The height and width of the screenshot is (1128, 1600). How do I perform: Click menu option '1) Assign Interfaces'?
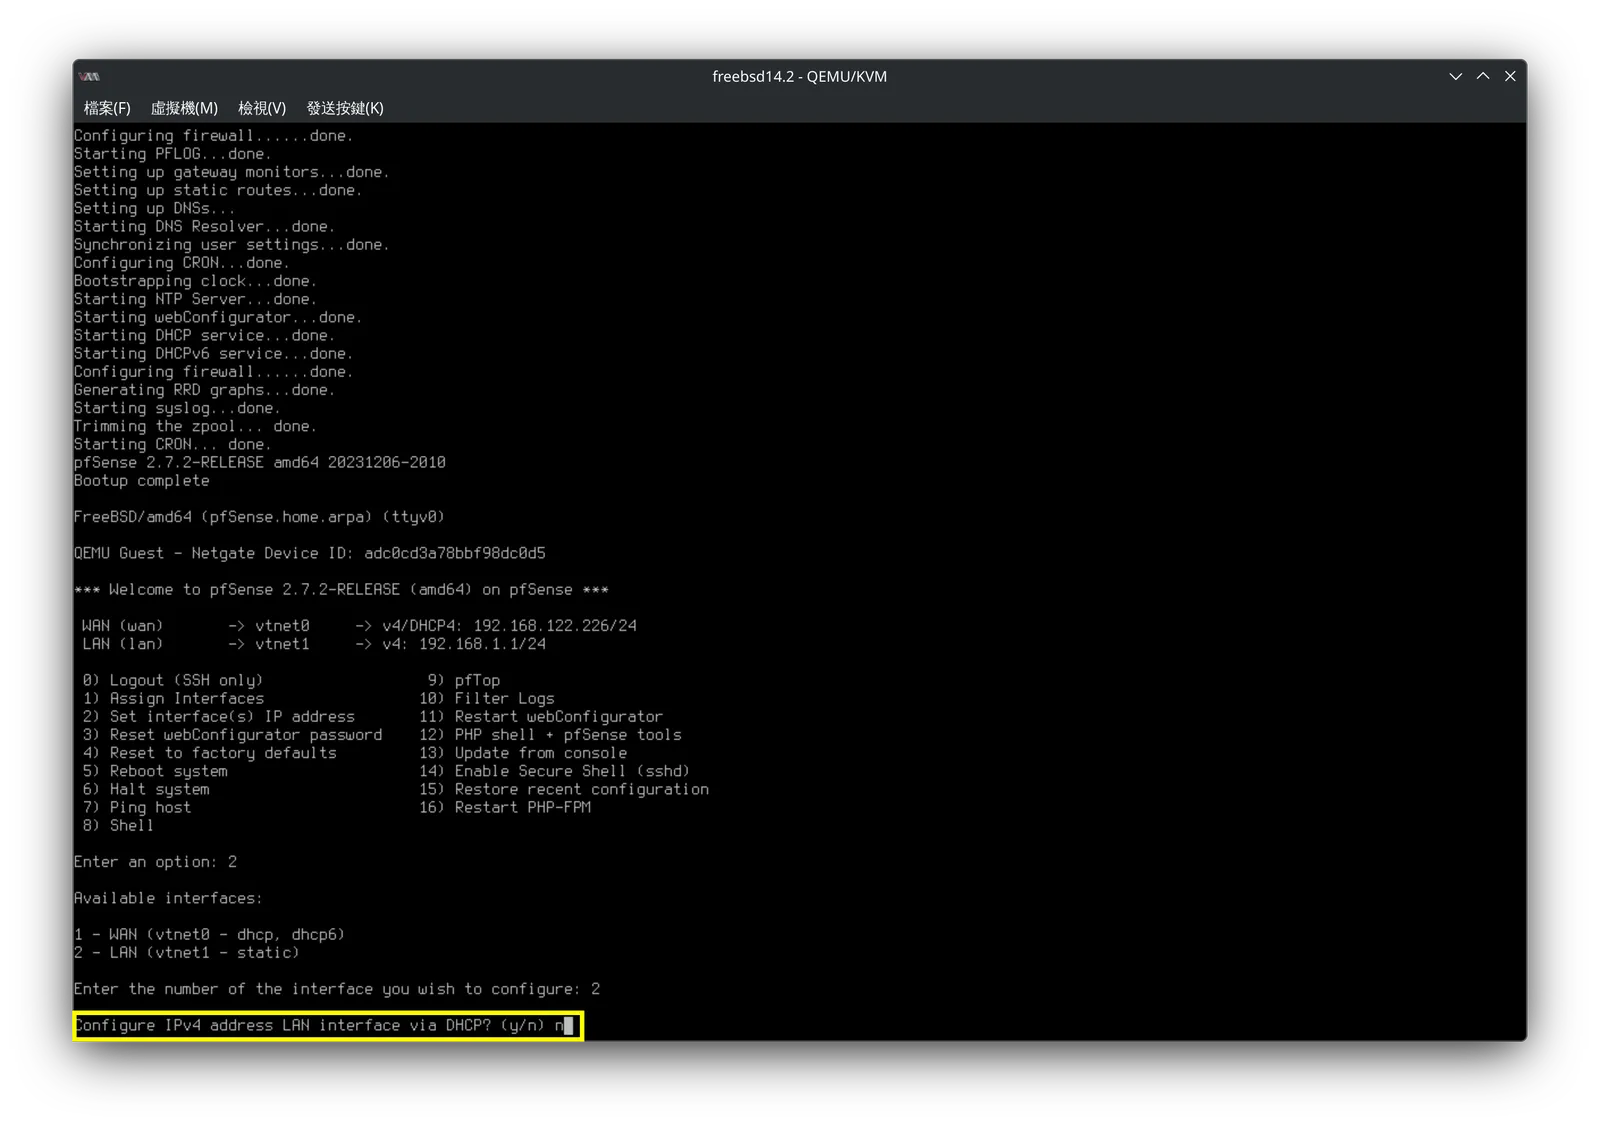(x=173, y=698)
